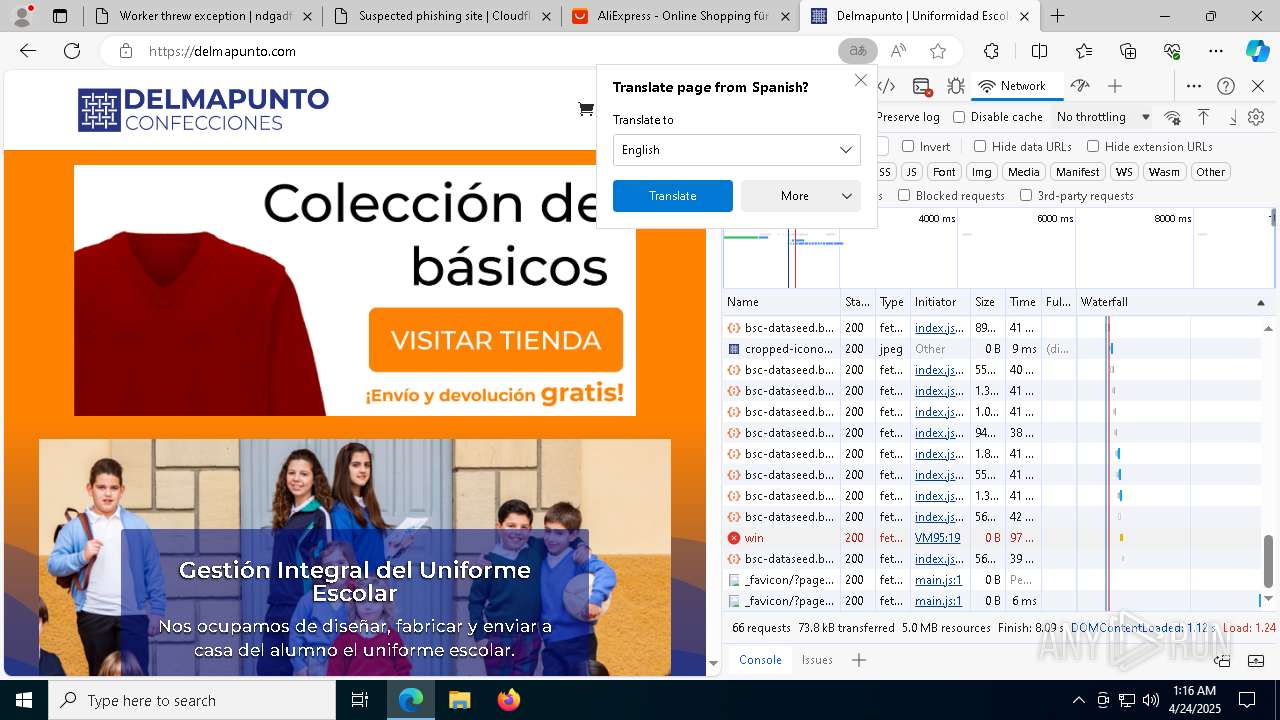The height and width of the screenshot is (720, 1280).
Task: Open VM95:19 initiator link
Action: tap(937, 538)
